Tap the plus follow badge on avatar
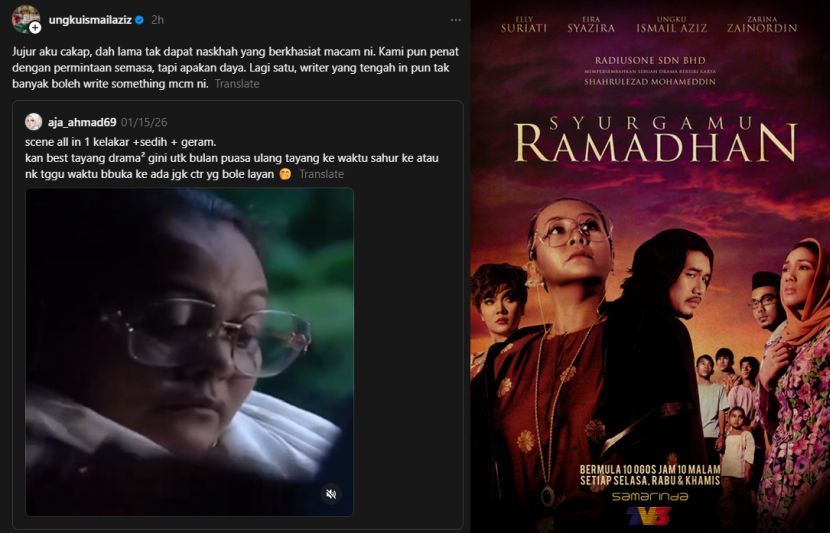 [x=35, y=28]
